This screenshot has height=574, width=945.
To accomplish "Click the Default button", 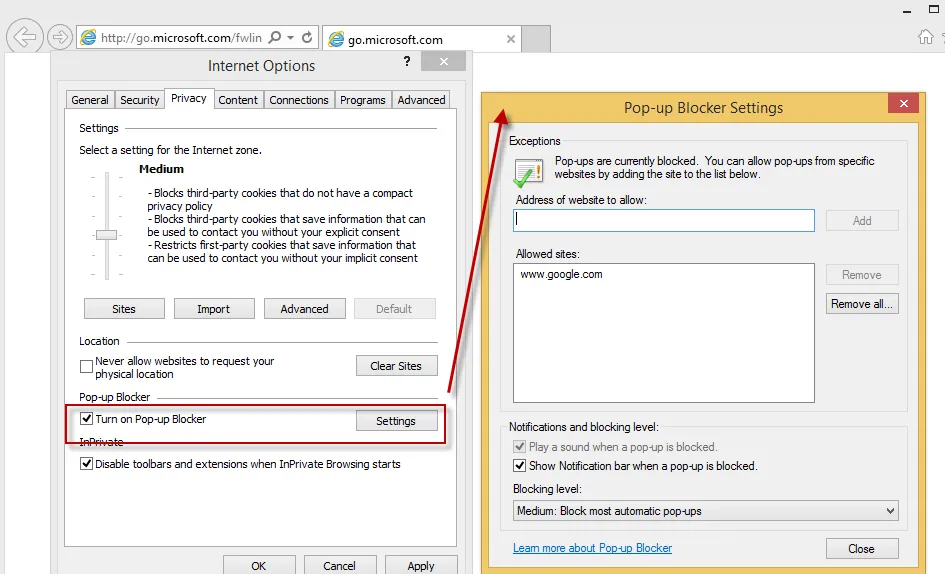I will point(394,309).
